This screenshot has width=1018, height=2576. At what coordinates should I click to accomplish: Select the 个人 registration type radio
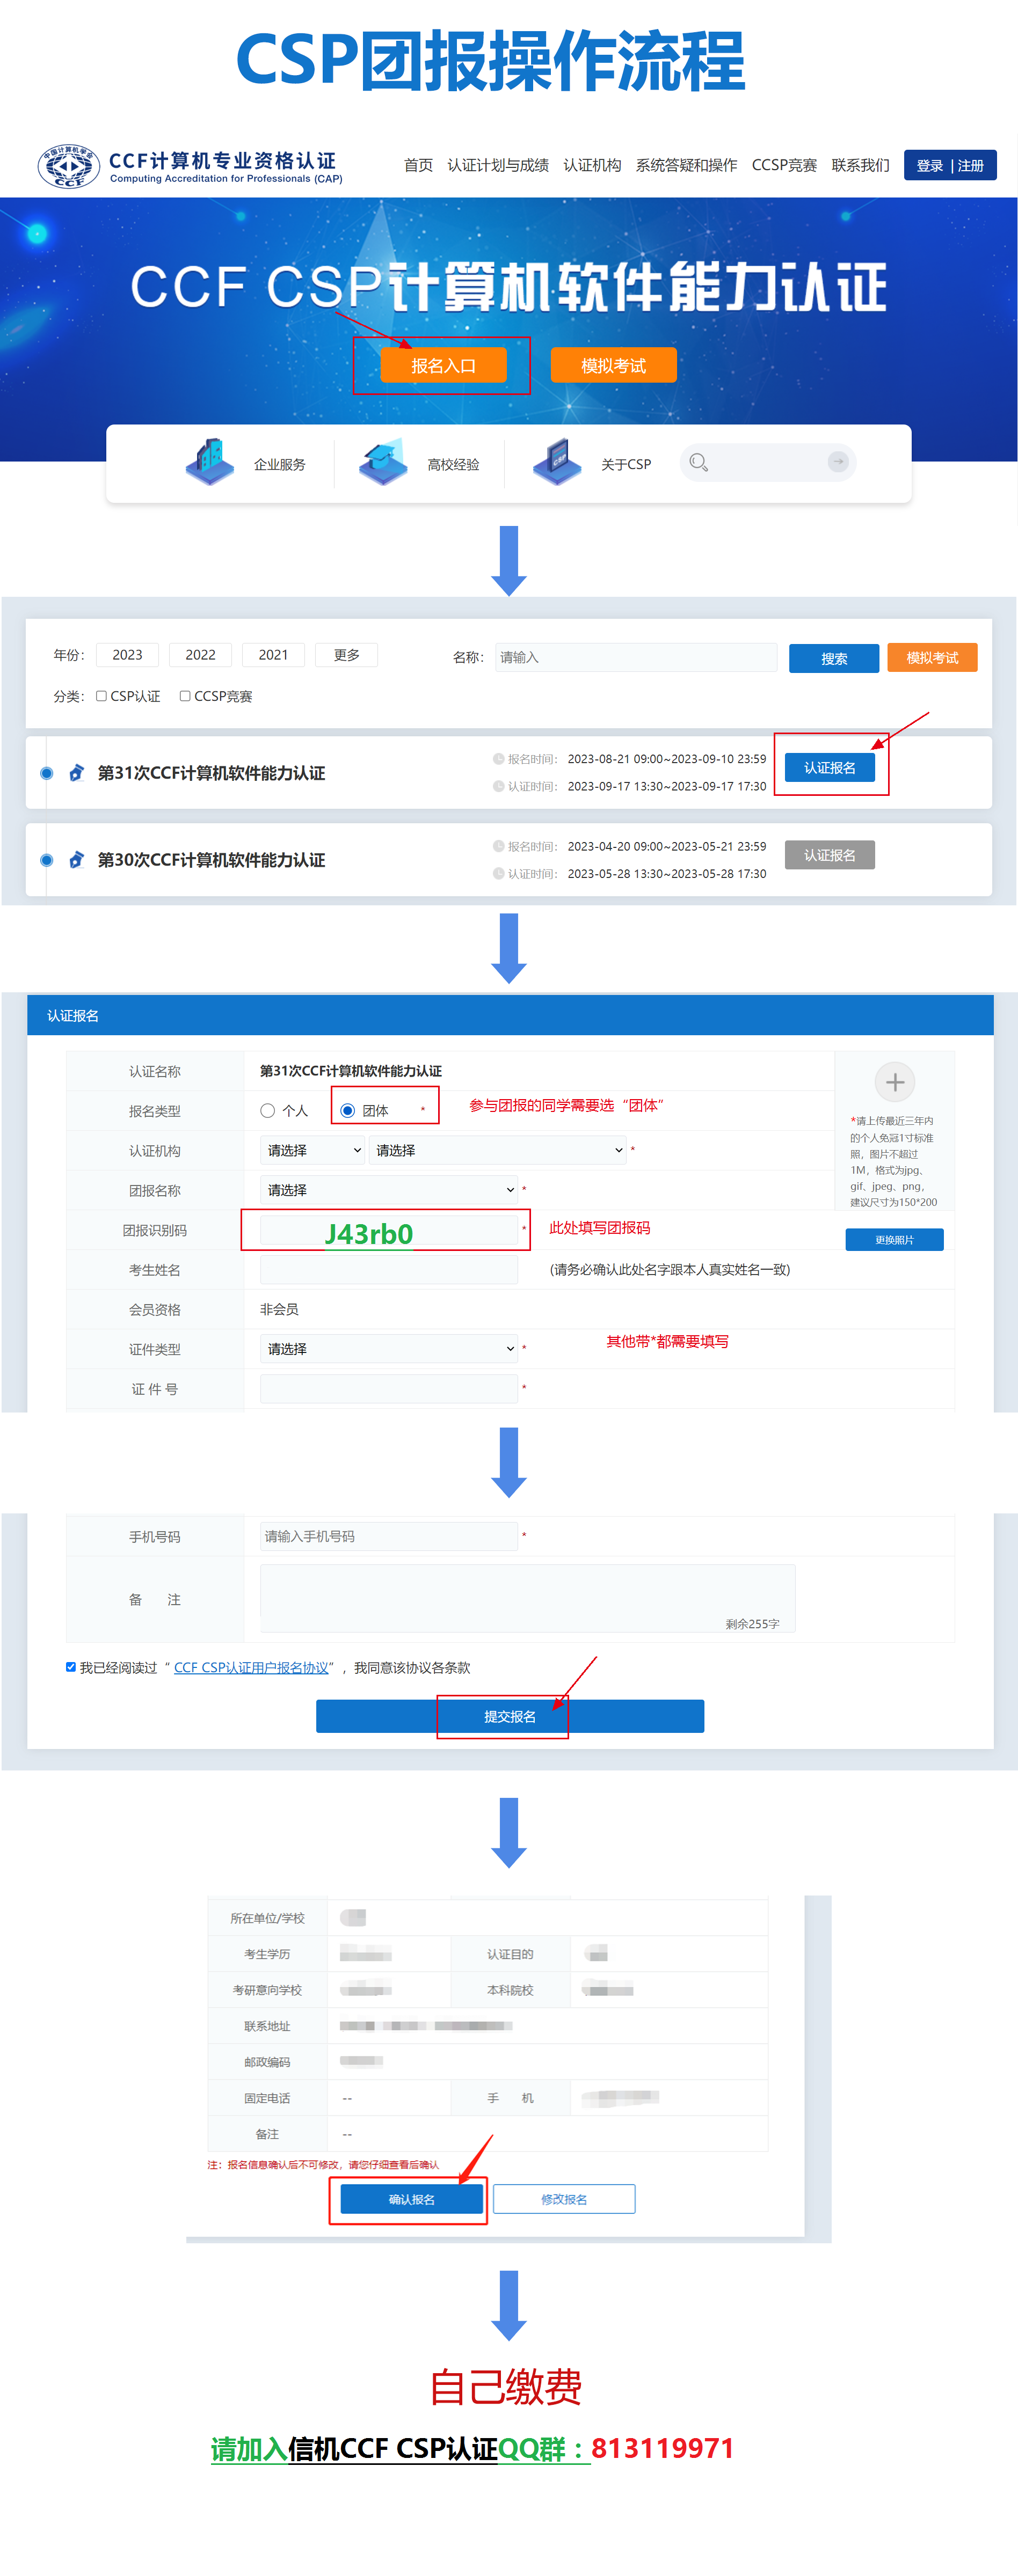(x=267, y=1111)
